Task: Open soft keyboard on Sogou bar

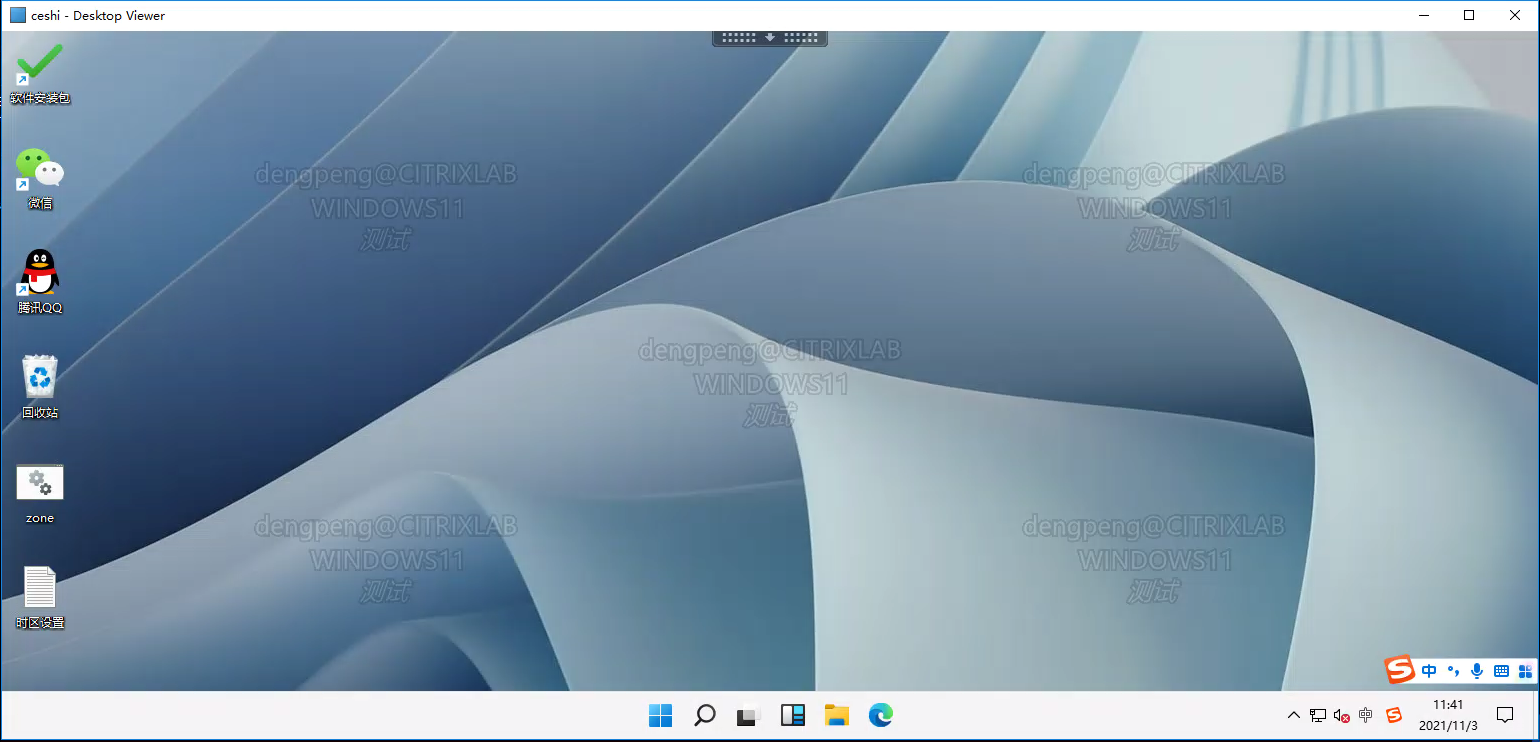Action: (1501, 671)
